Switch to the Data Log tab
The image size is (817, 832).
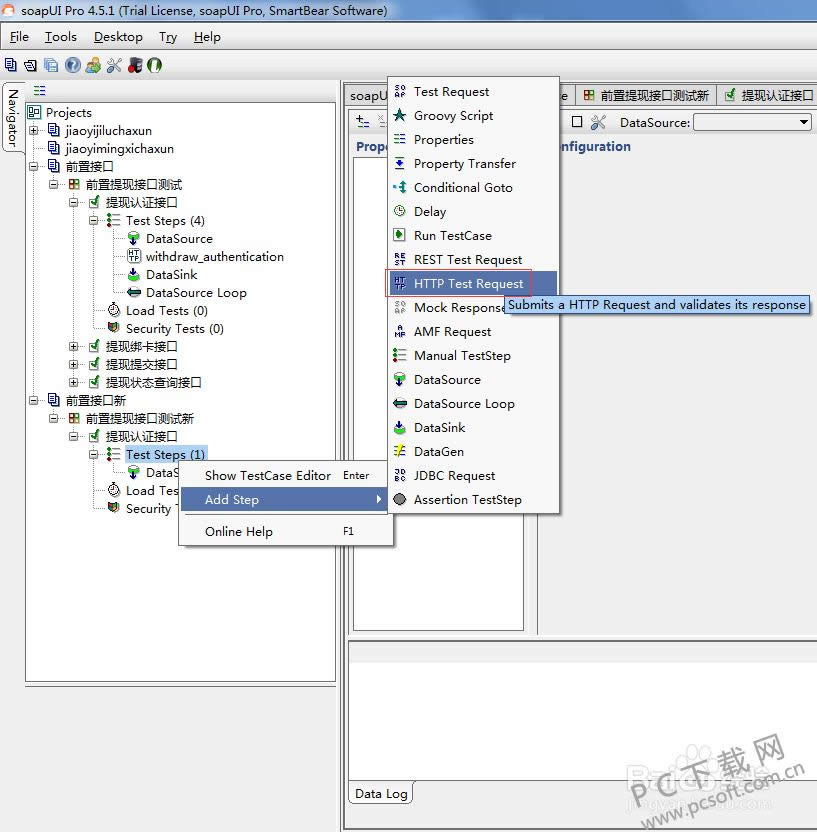coord(381,794)
